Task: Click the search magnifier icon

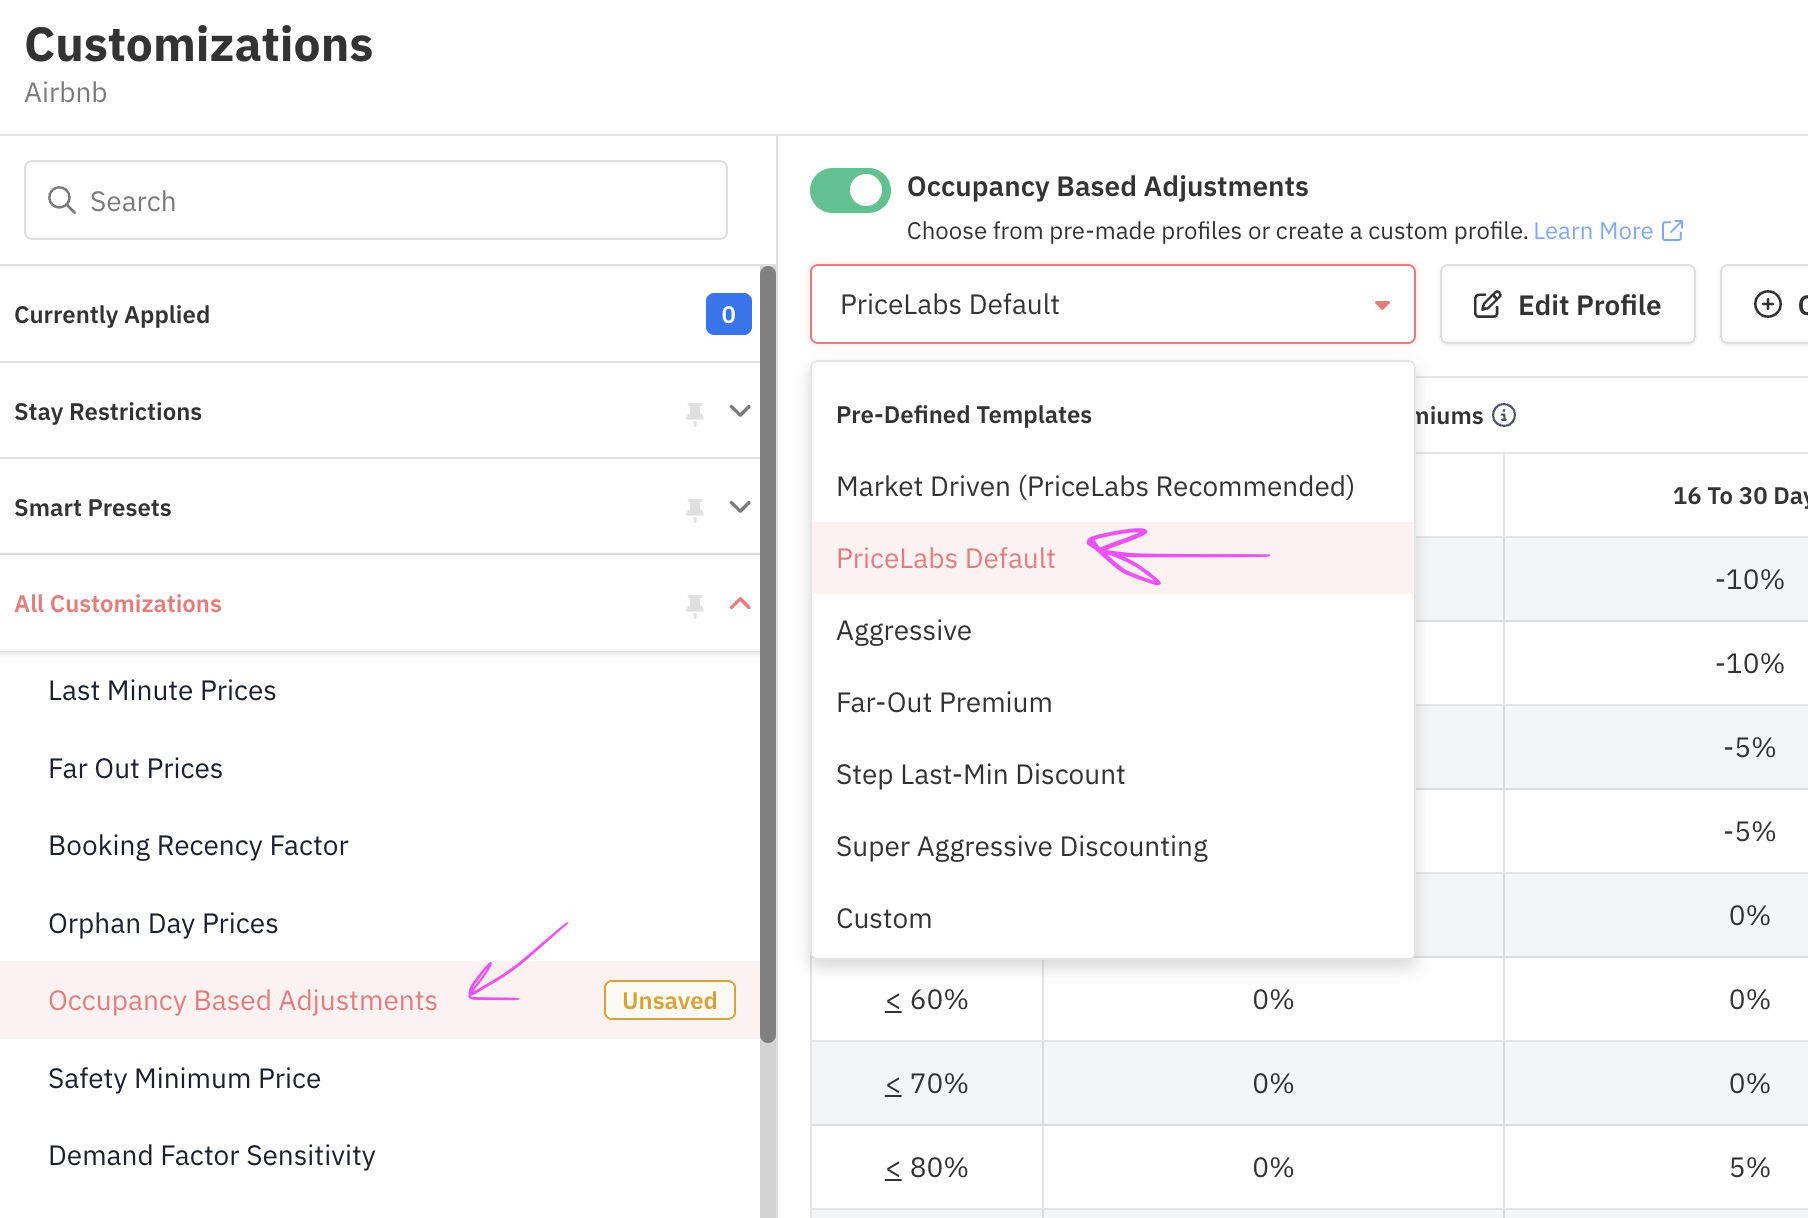Action: (x=62, y=200)
